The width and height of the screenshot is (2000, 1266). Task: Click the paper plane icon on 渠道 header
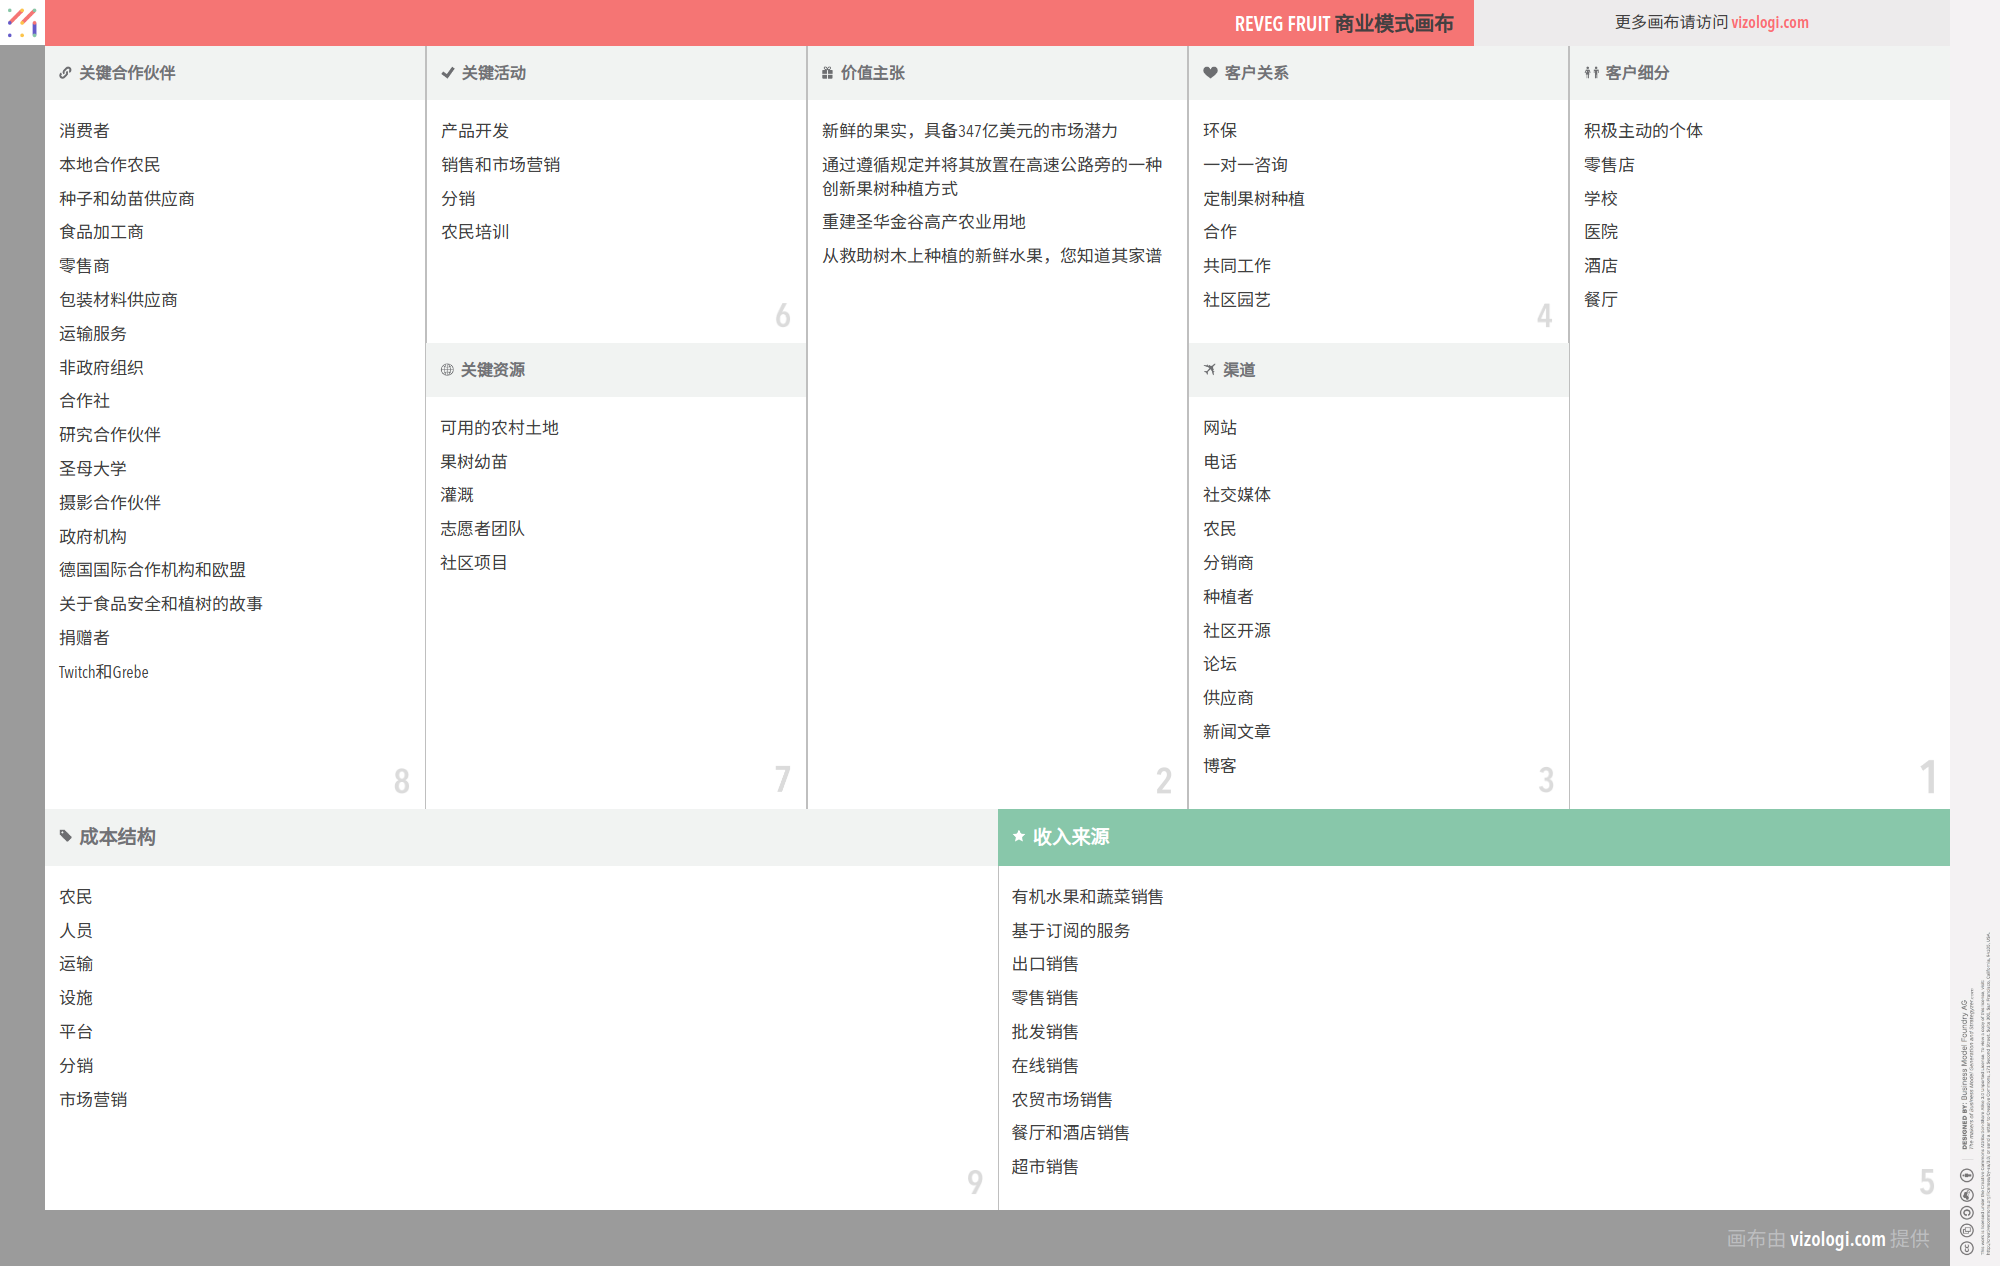point(1209,369)
